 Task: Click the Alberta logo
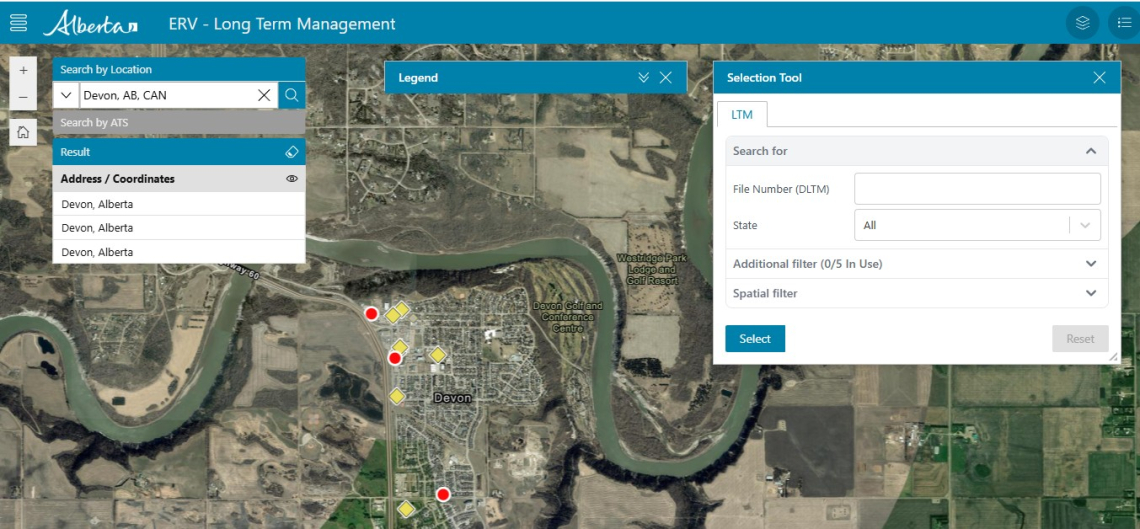tap(89, 23)
